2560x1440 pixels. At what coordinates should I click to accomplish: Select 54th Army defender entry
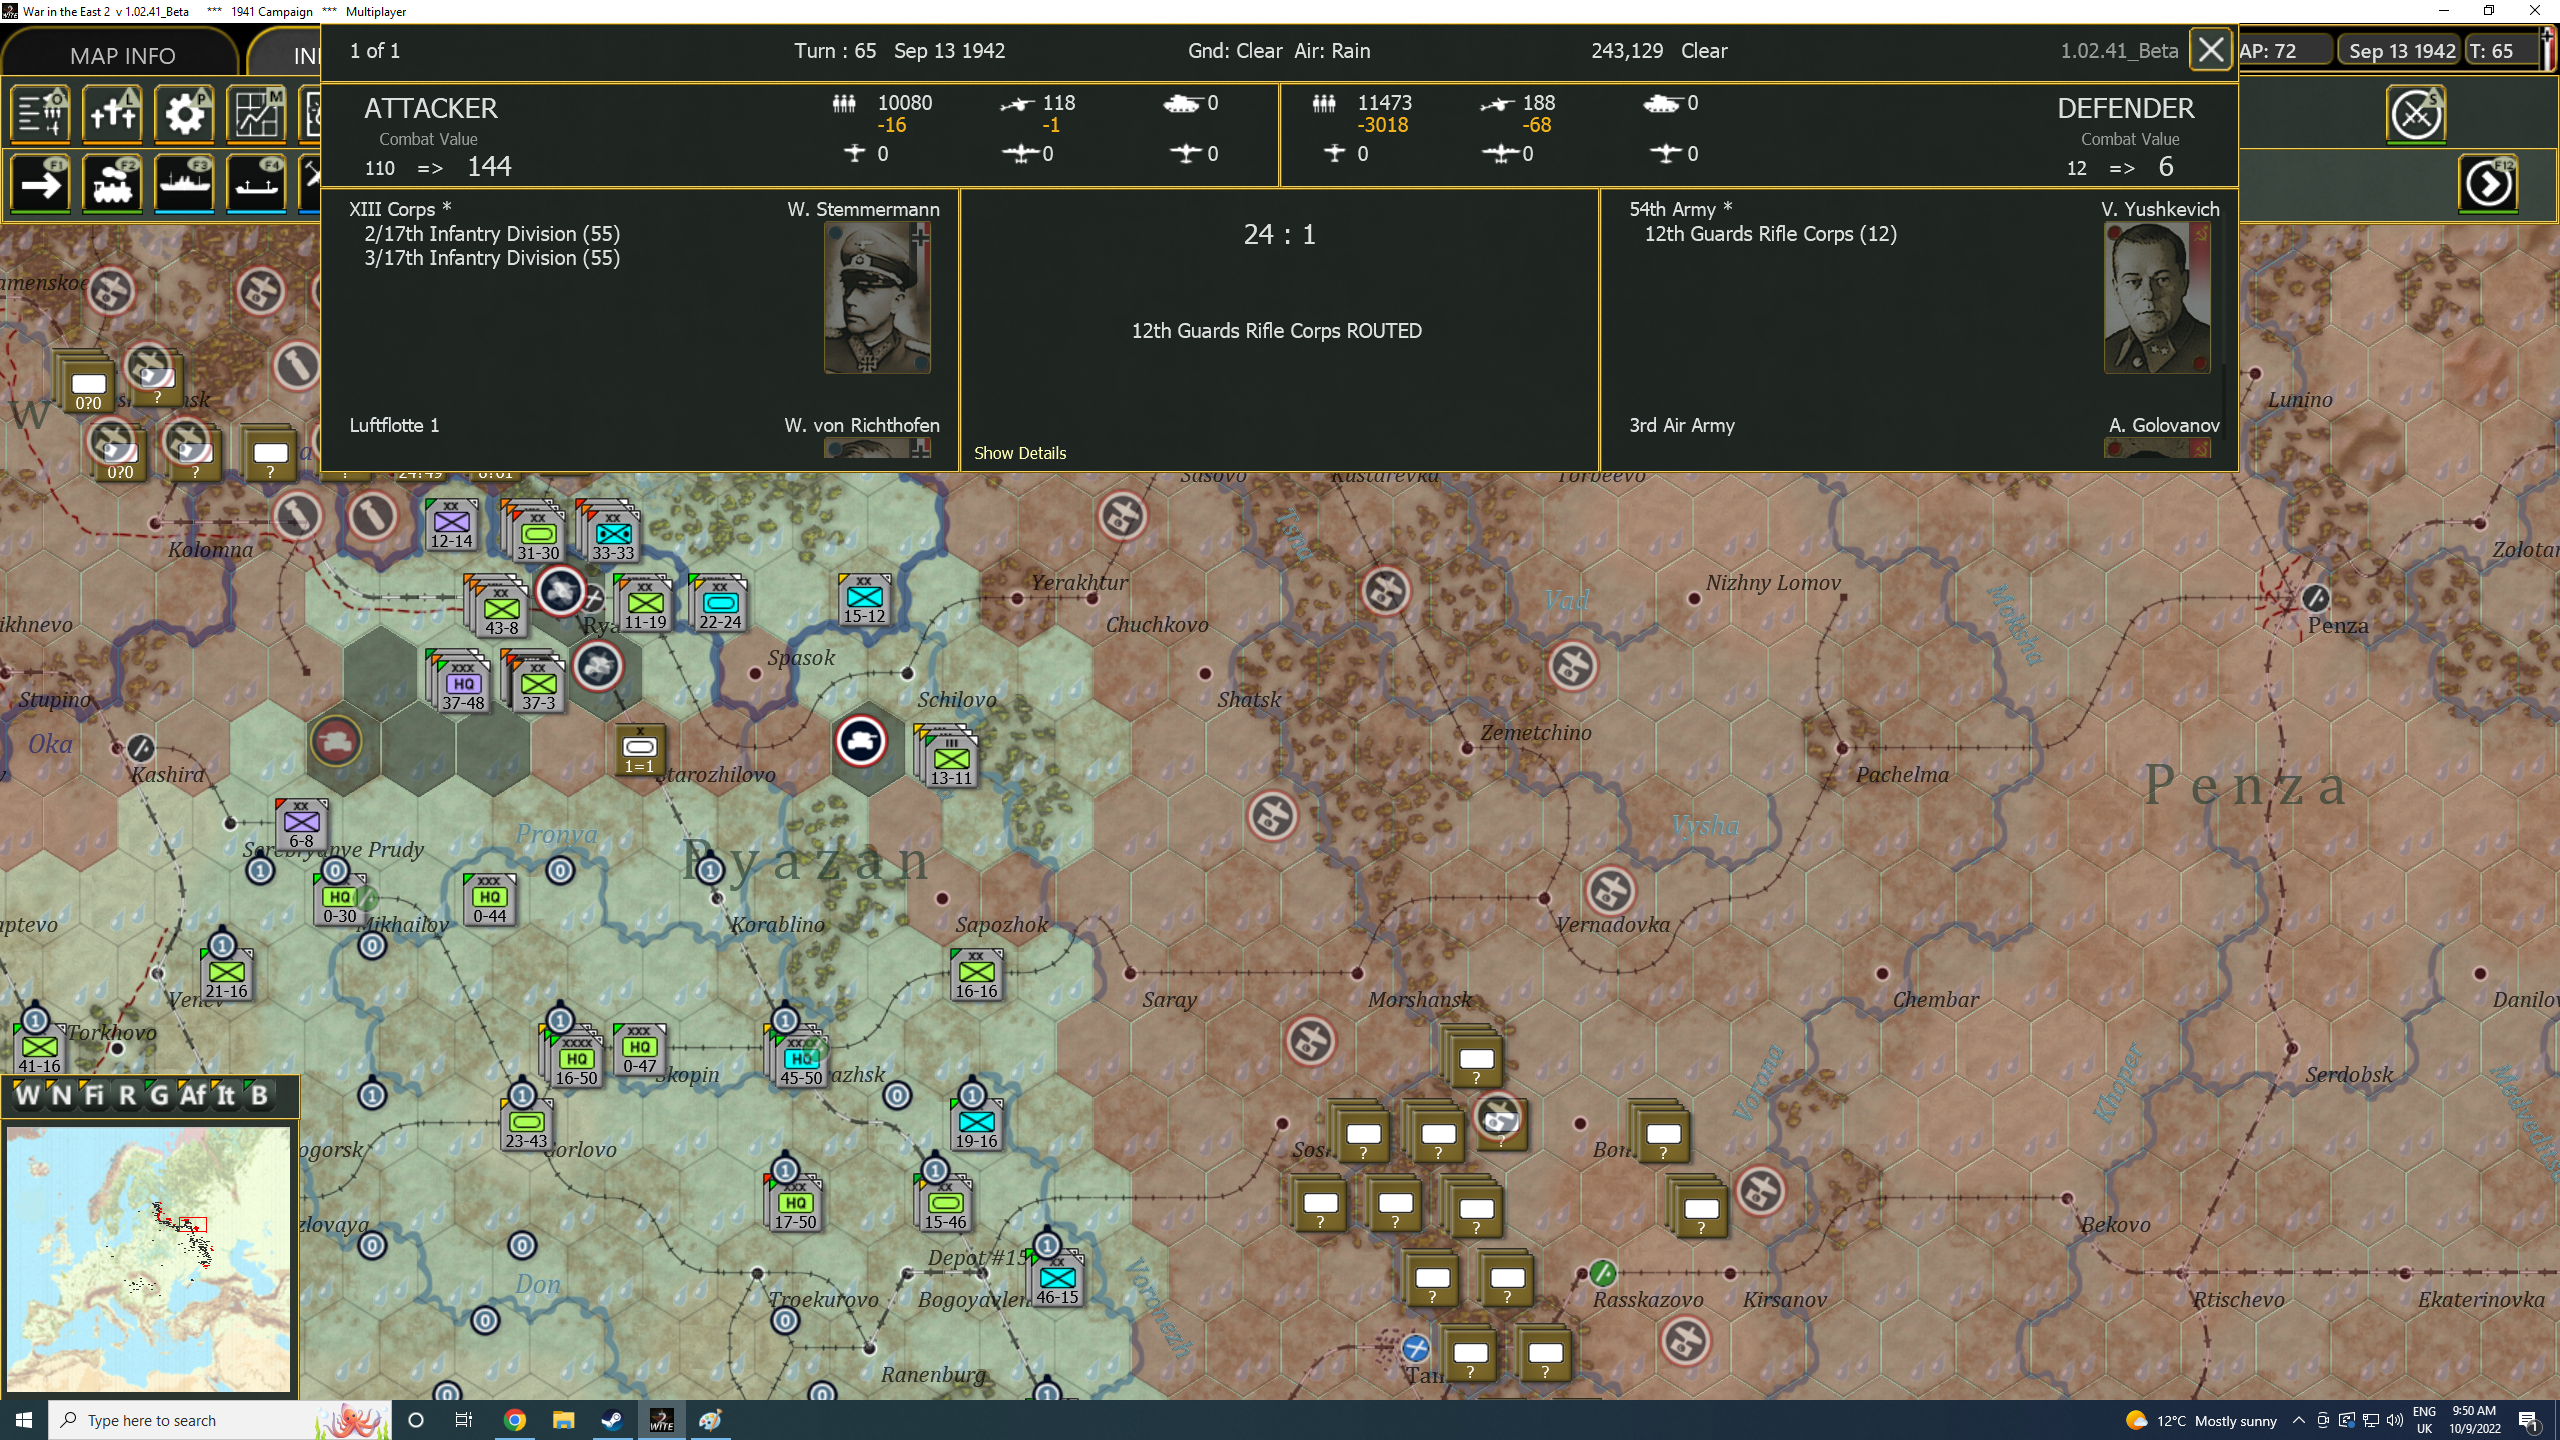[x=1680, y=209]
